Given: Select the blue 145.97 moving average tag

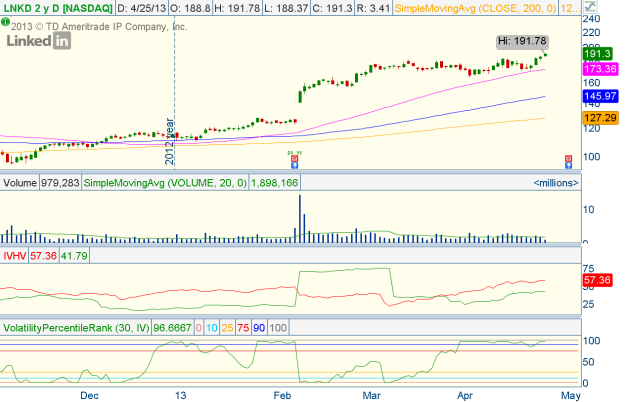Looking at the screenshot, I should [598, 94].
